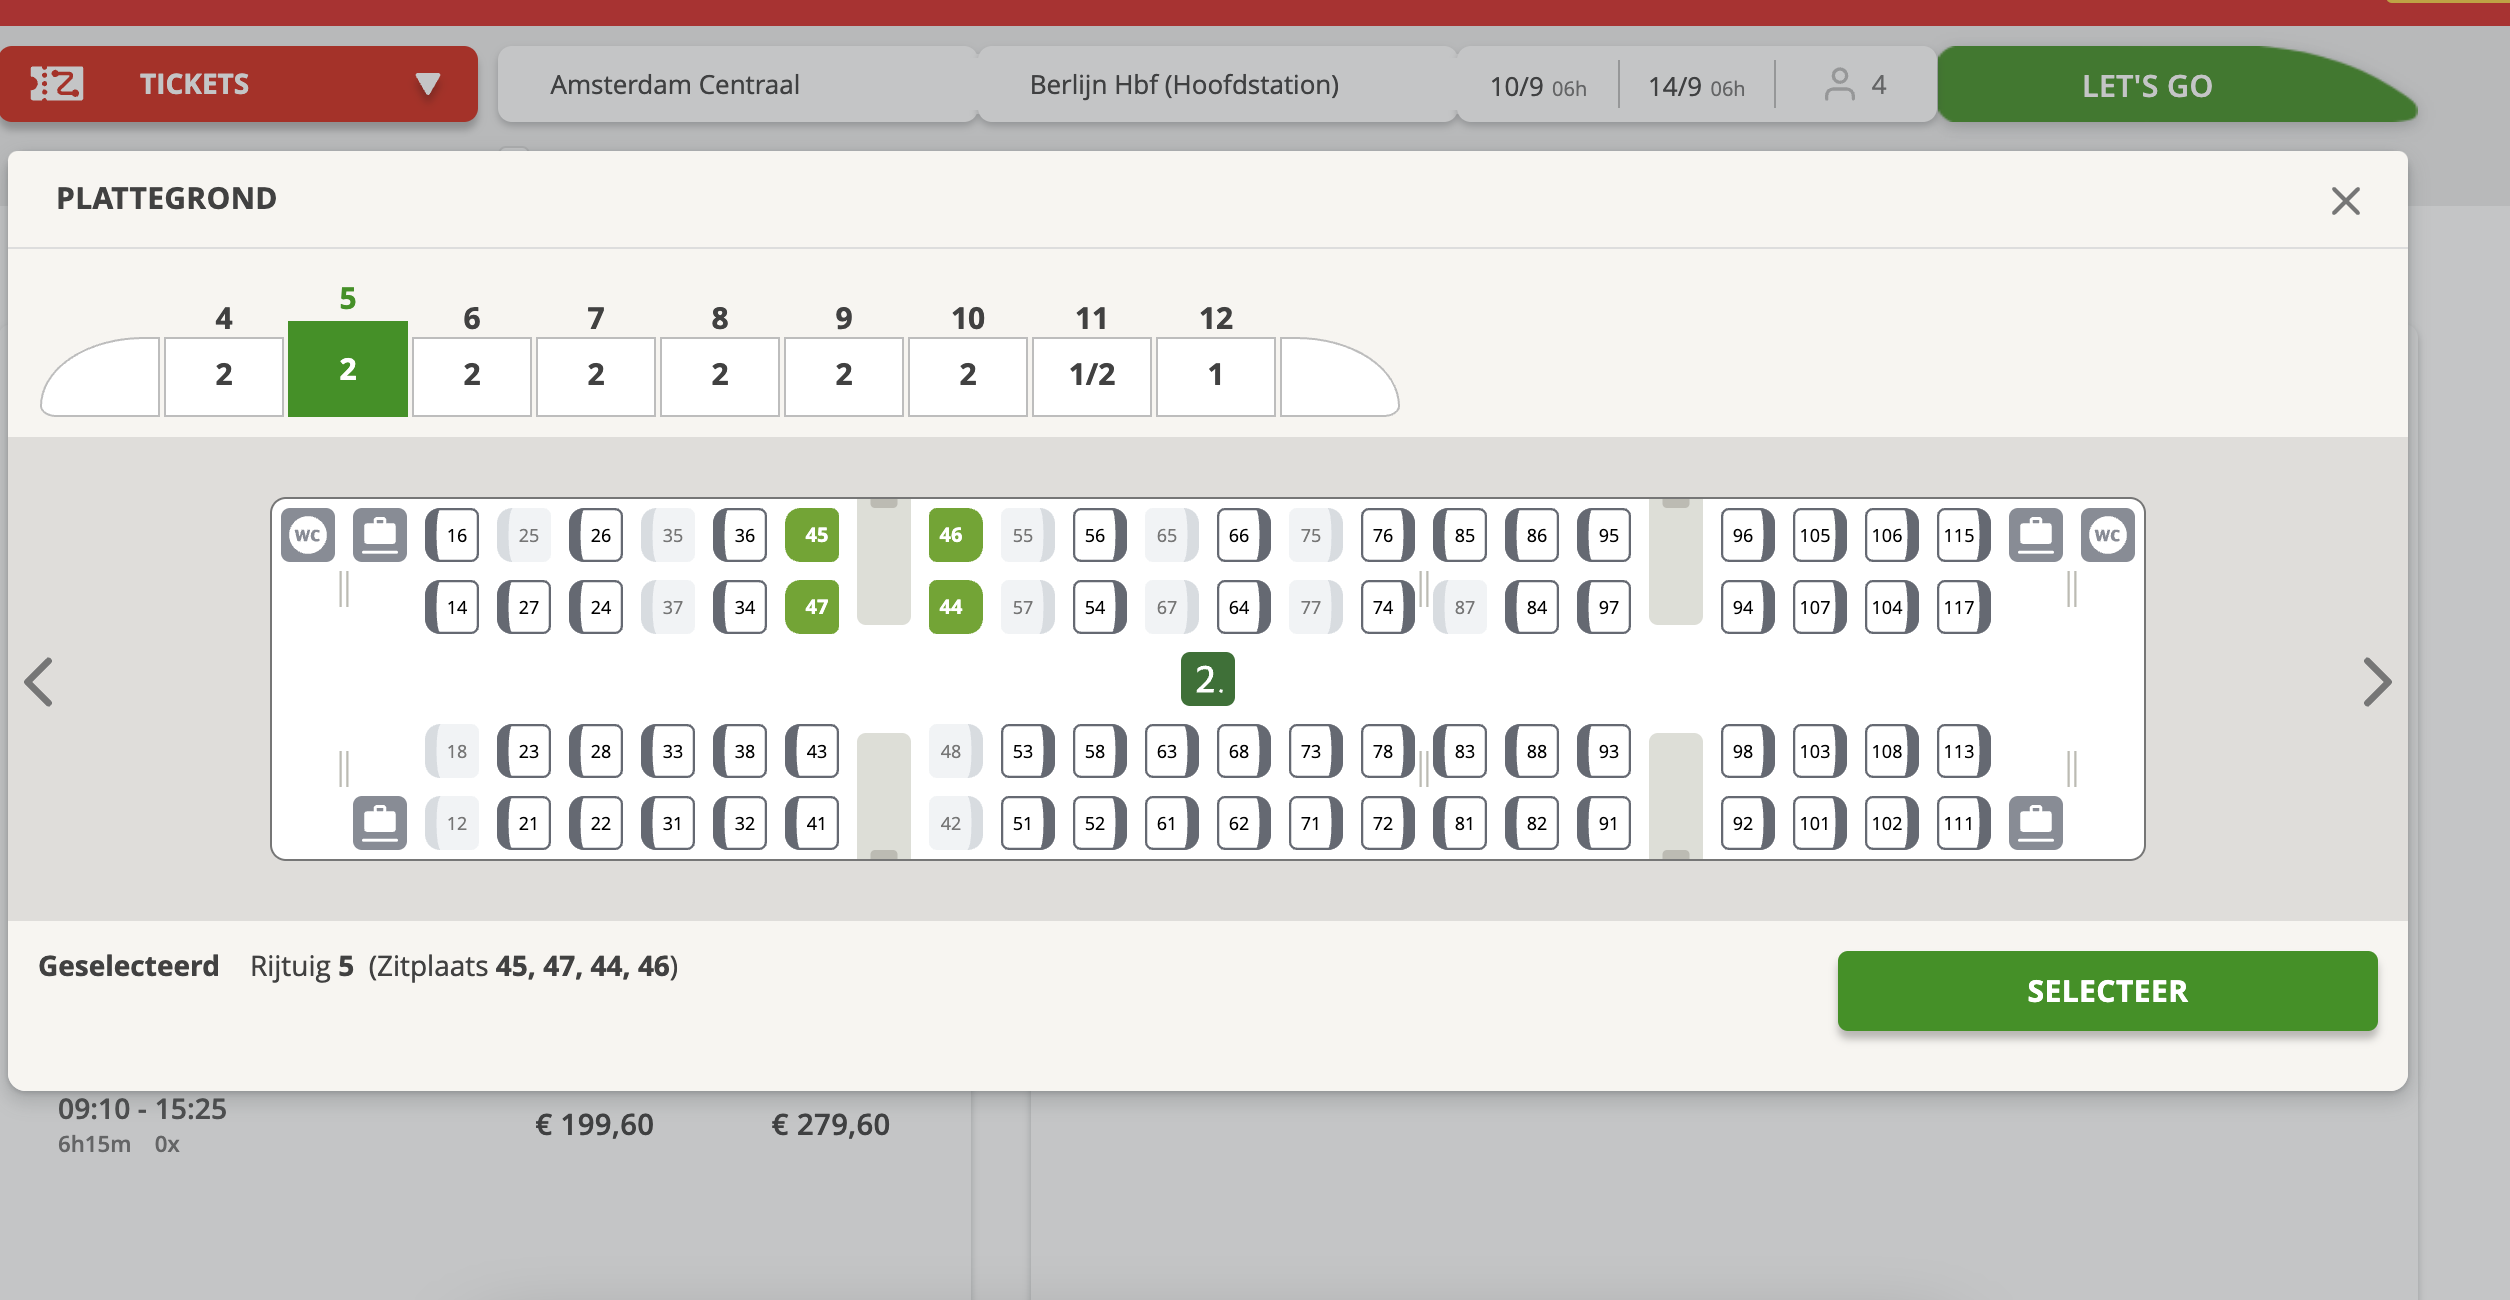Click the second class '2.' badge
This screenshot has width=2510, height=1300.
1207,679
